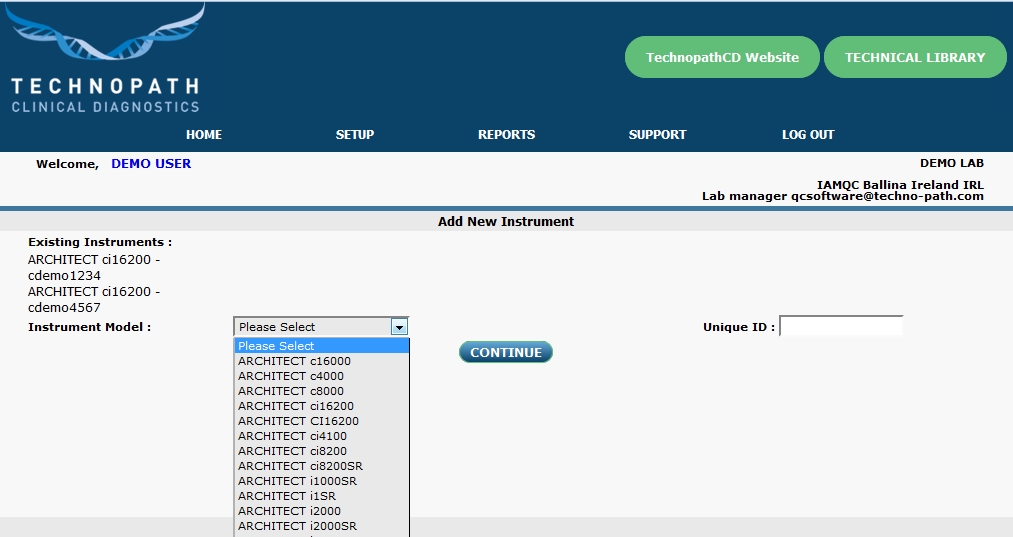
Task: Select ARCHITECT c16000 from the list
Action: point(321,361)
